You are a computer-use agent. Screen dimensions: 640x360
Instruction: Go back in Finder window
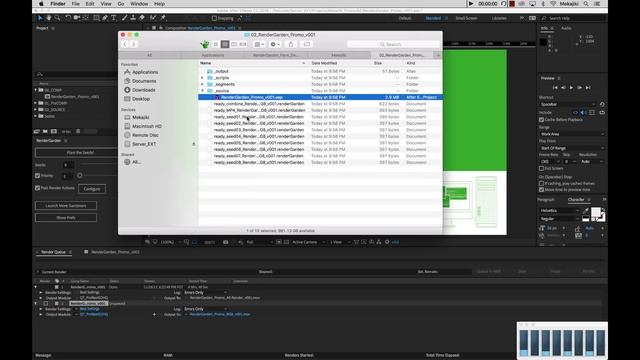(x=125, y=44)
